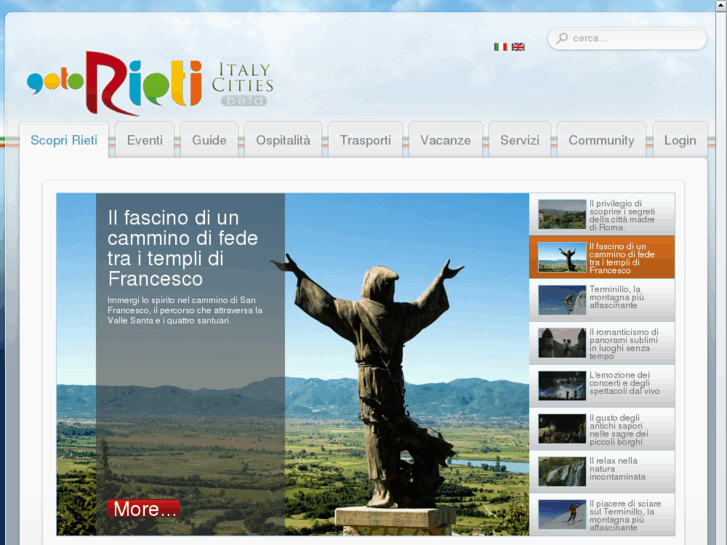Viewport: 727px width, 545px height.
Task: Open 'Terminillo, la montagna più affascinante' slide text
Action: 617,297
